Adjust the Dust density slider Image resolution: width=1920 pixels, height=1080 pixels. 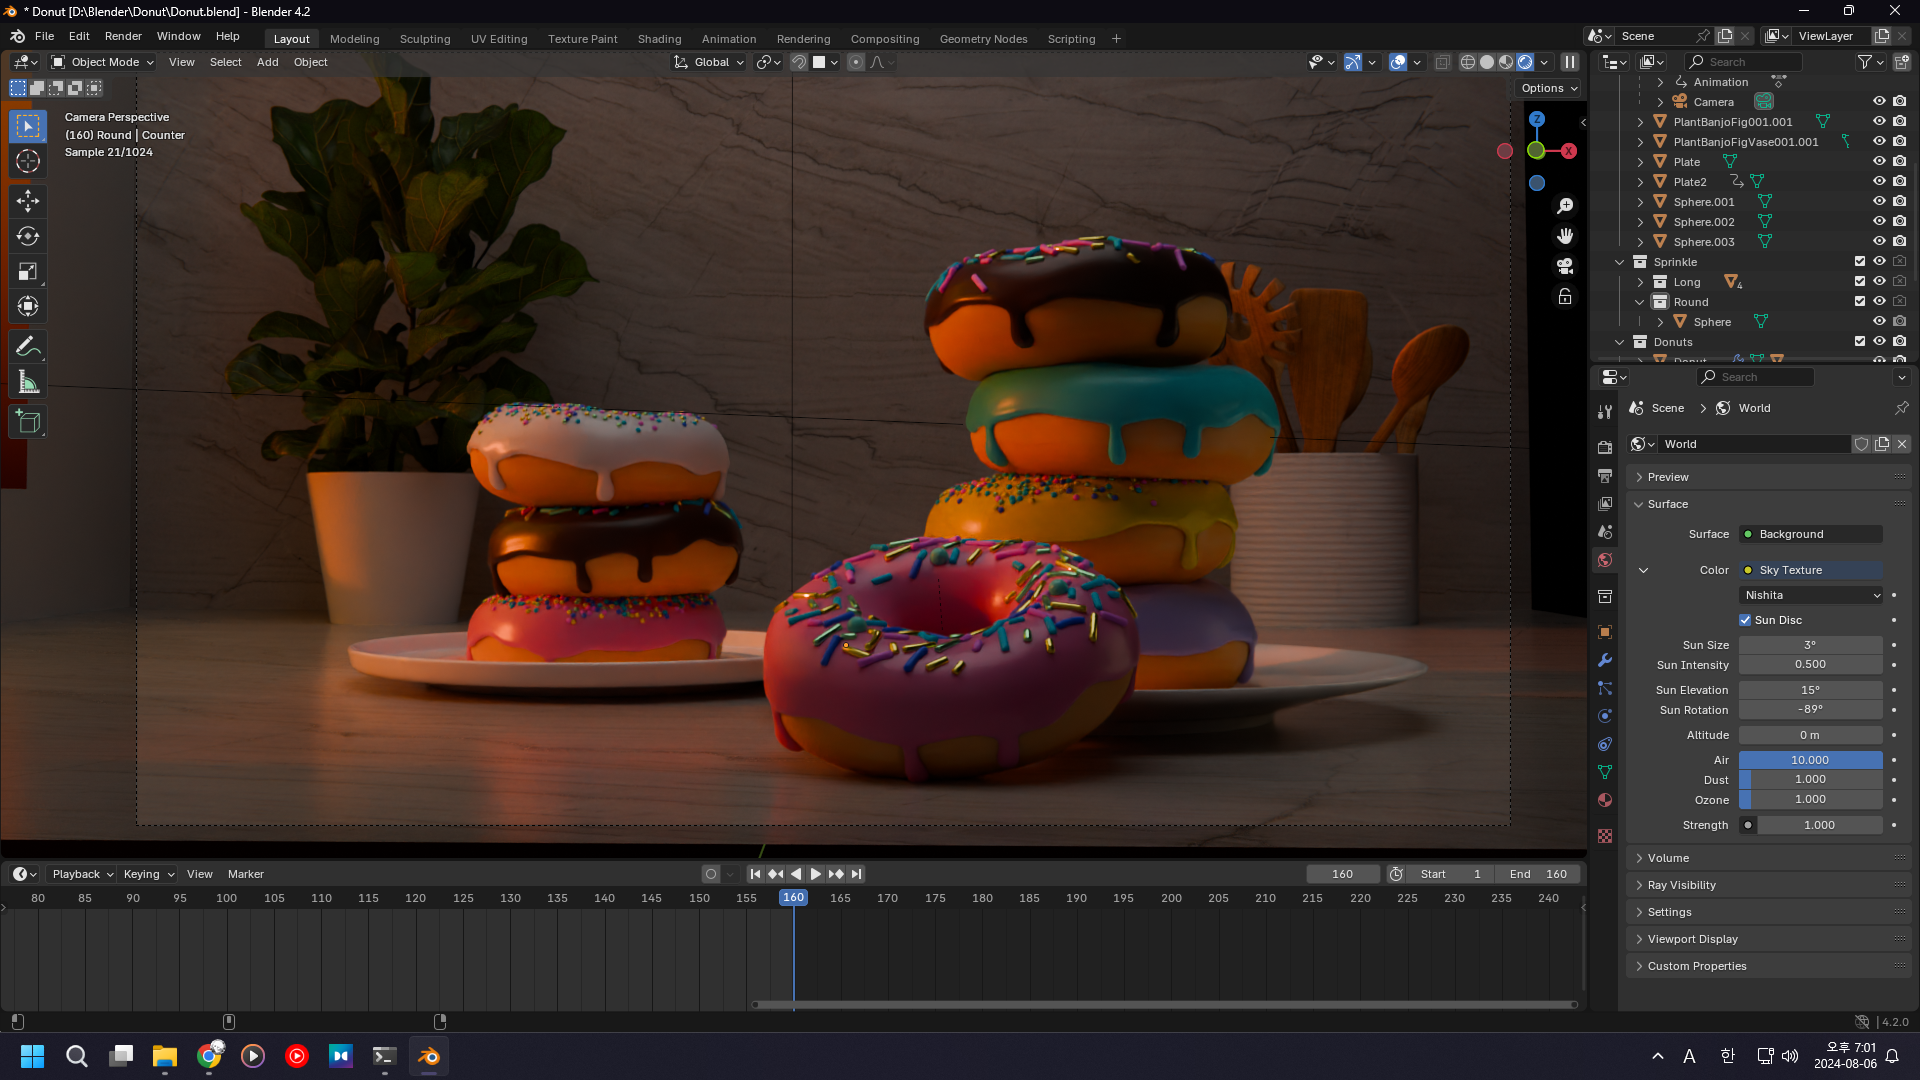tap(1811, 779)
